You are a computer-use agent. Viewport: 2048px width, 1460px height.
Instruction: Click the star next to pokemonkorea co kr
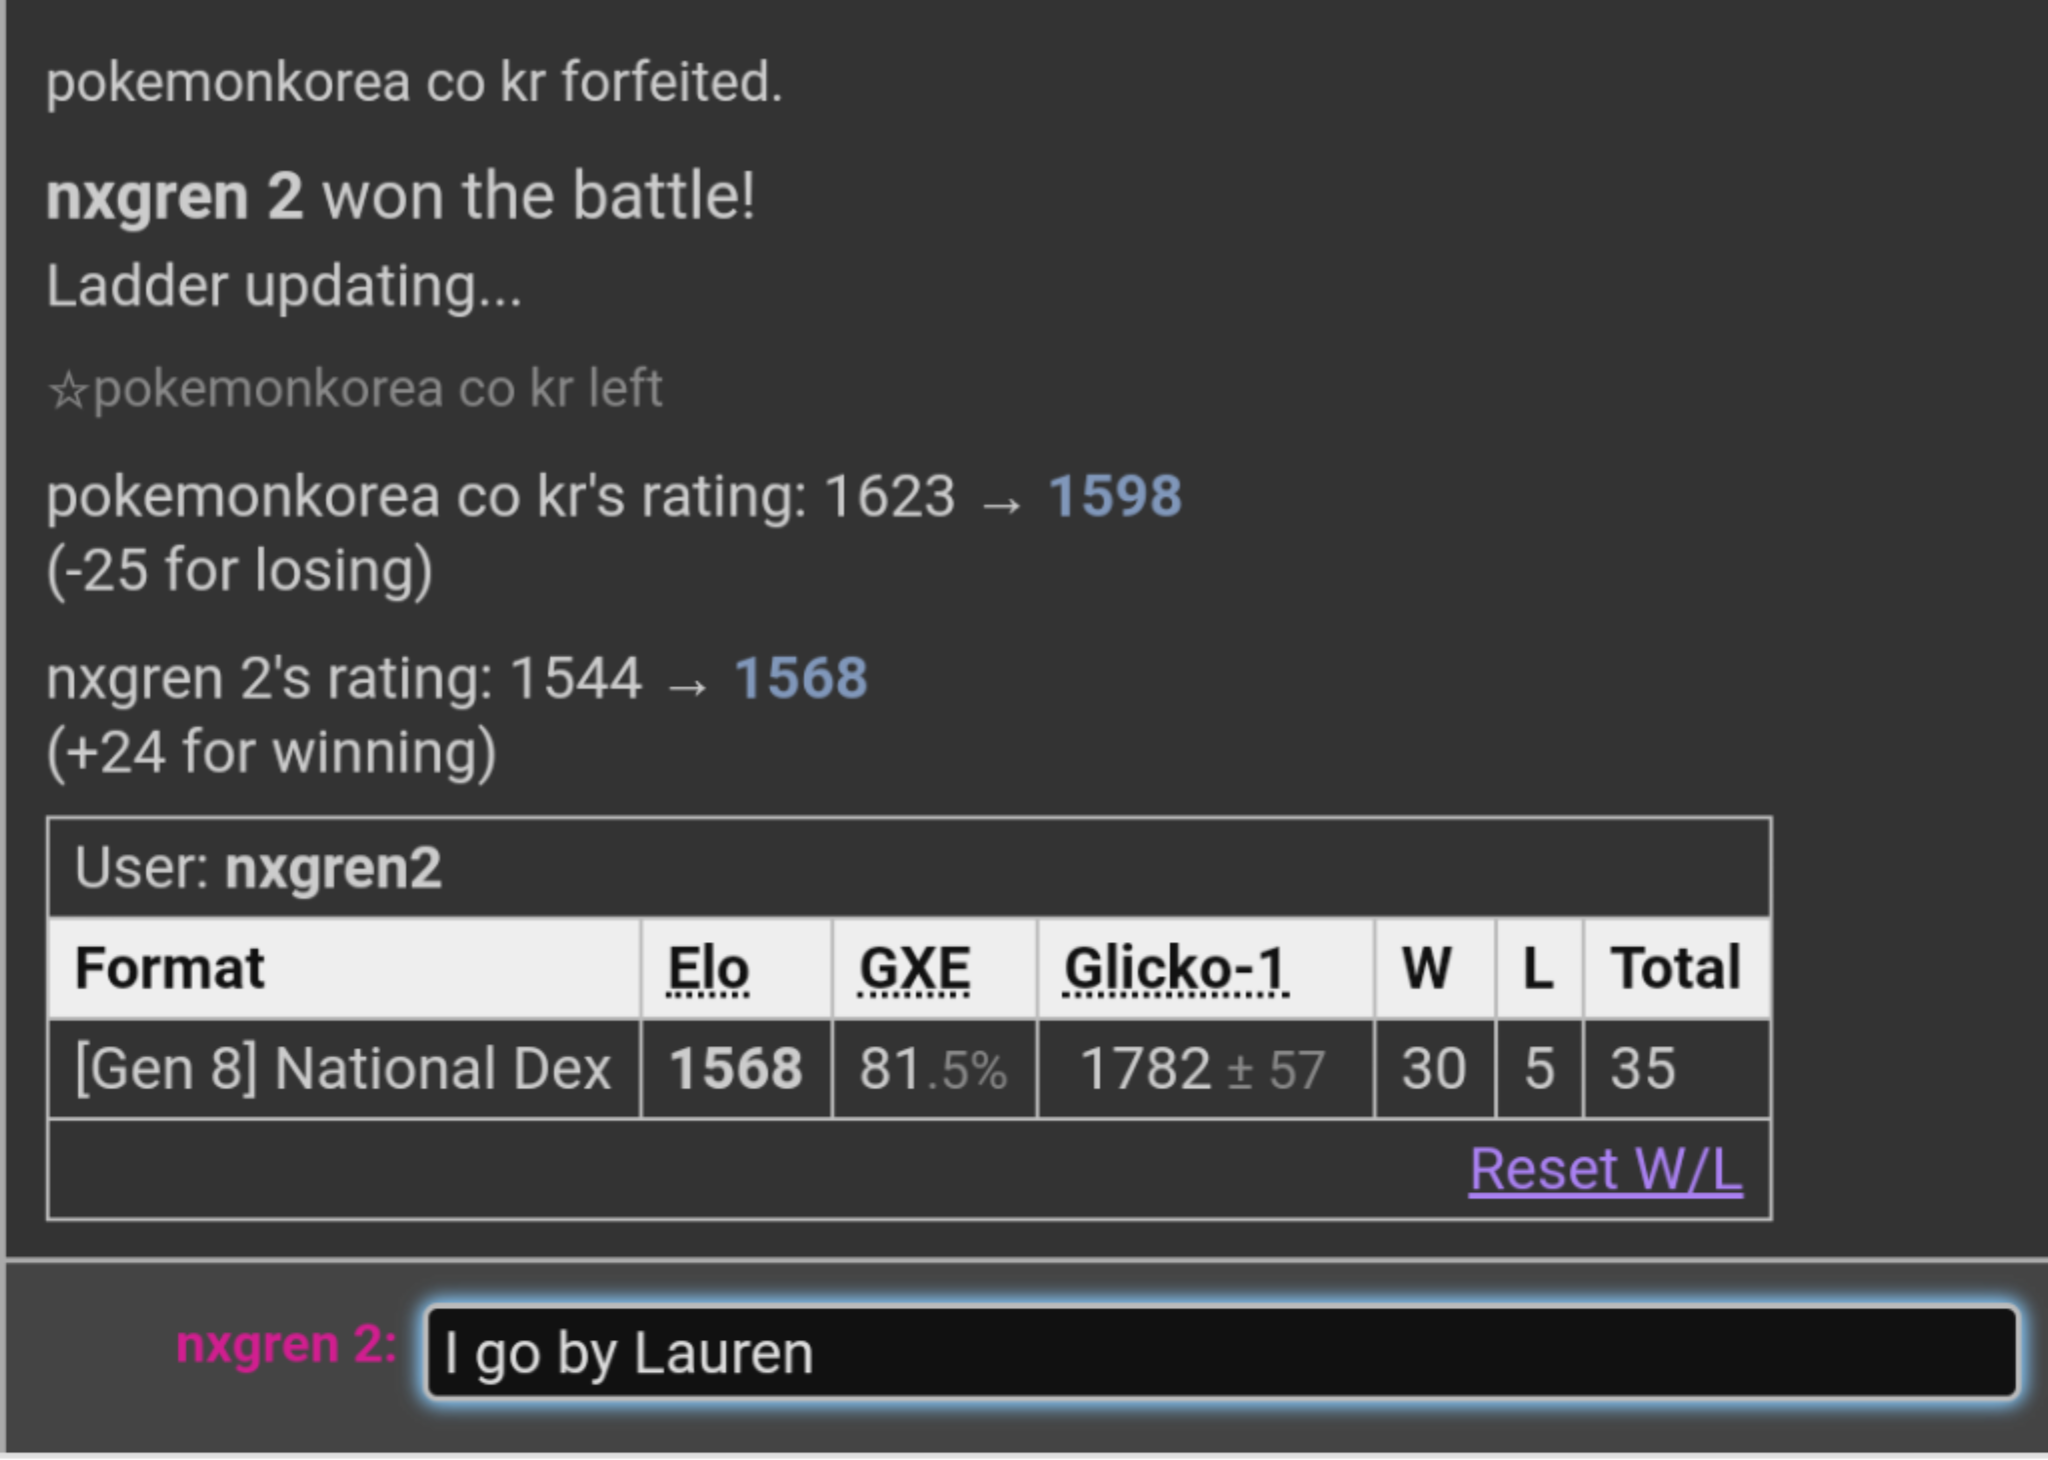[x=65, y=390]
